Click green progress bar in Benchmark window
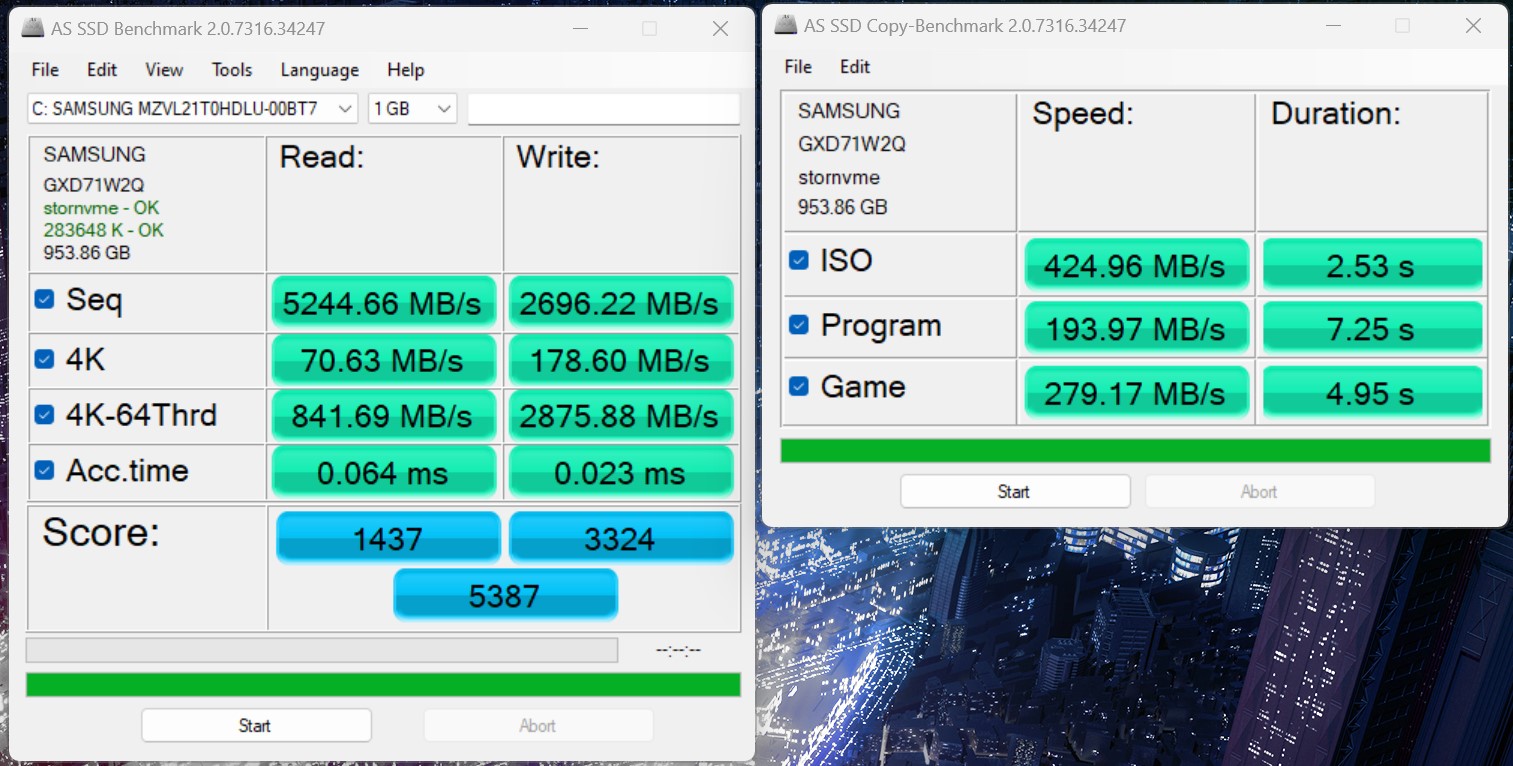The width and height of the screenshot is (1513, 766). (383, 685)
